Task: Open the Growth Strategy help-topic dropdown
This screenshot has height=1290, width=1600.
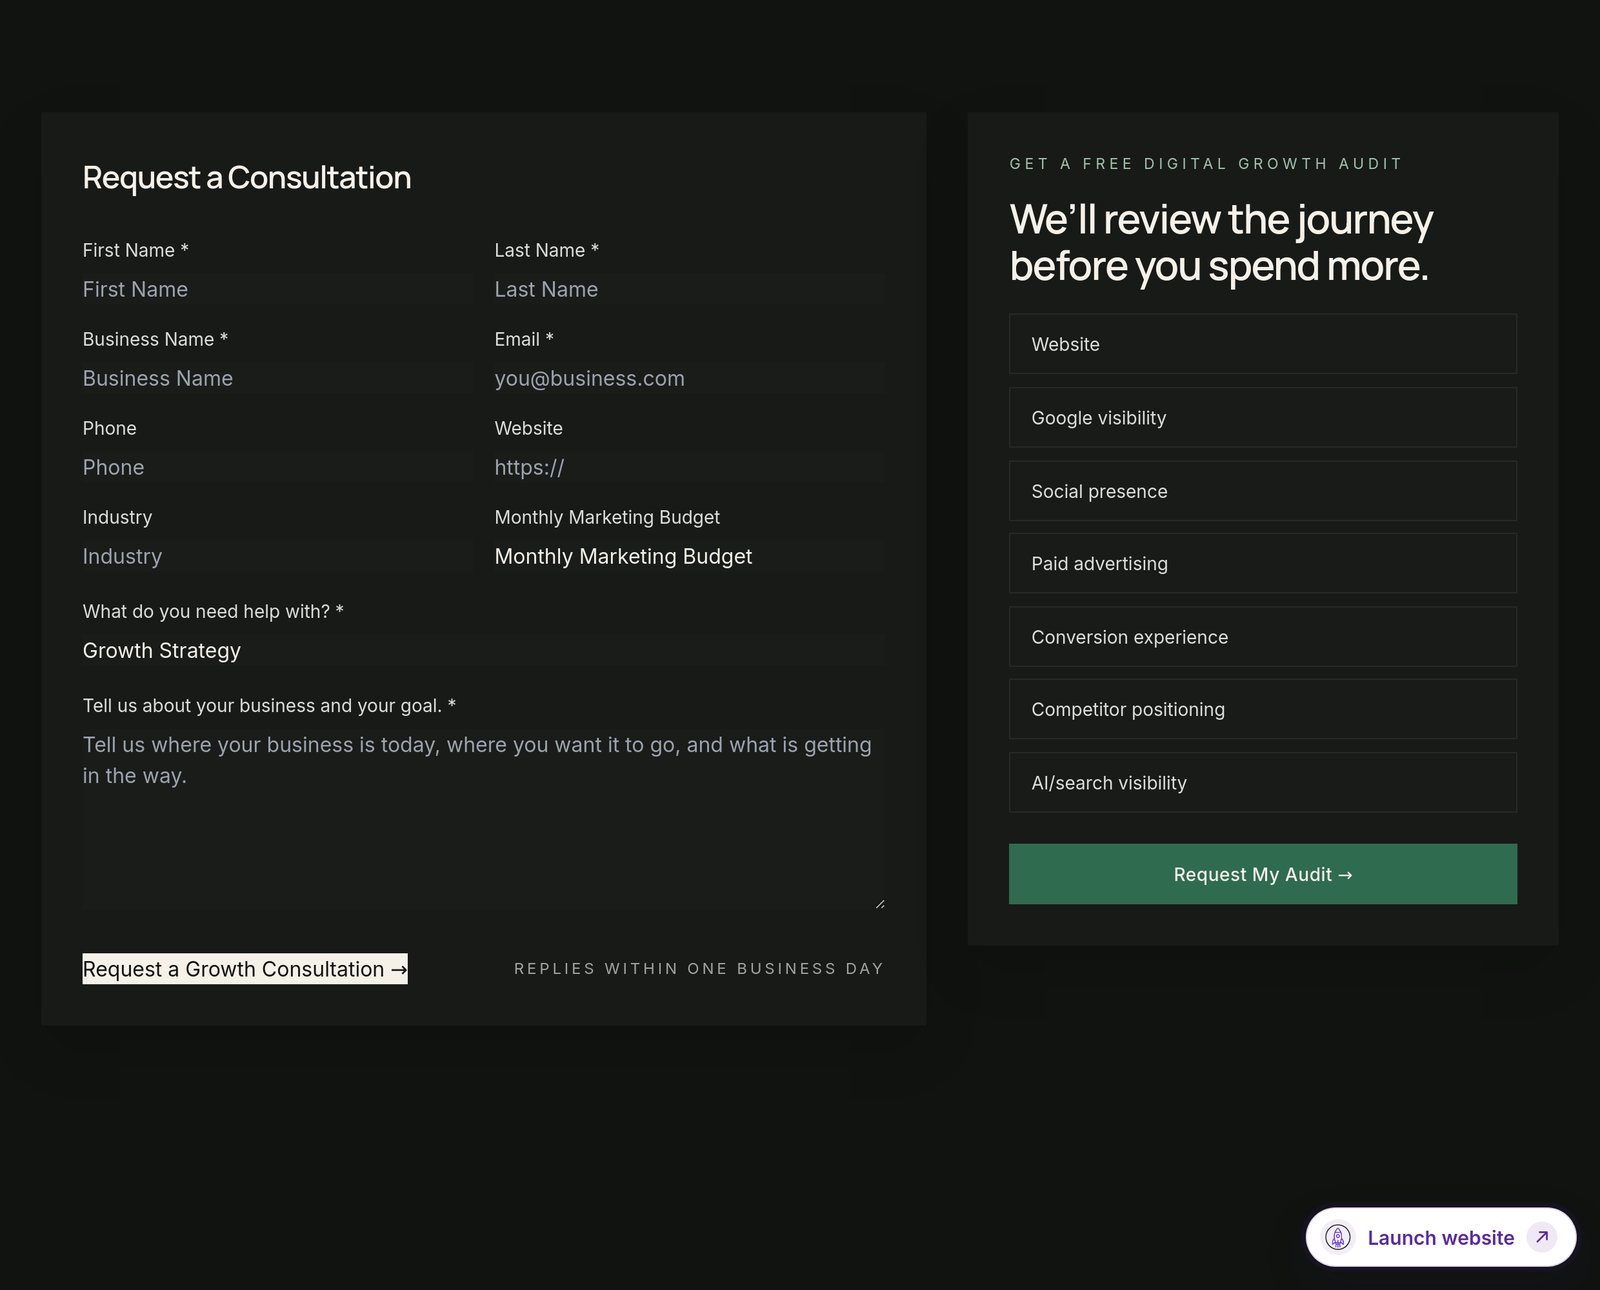Action: pyautogui.click(x=483, y=651)
